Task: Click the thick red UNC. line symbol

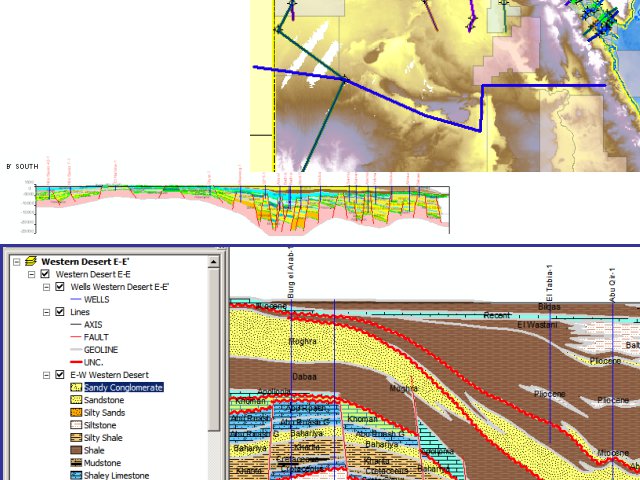Action: click(x=76, y=362)
